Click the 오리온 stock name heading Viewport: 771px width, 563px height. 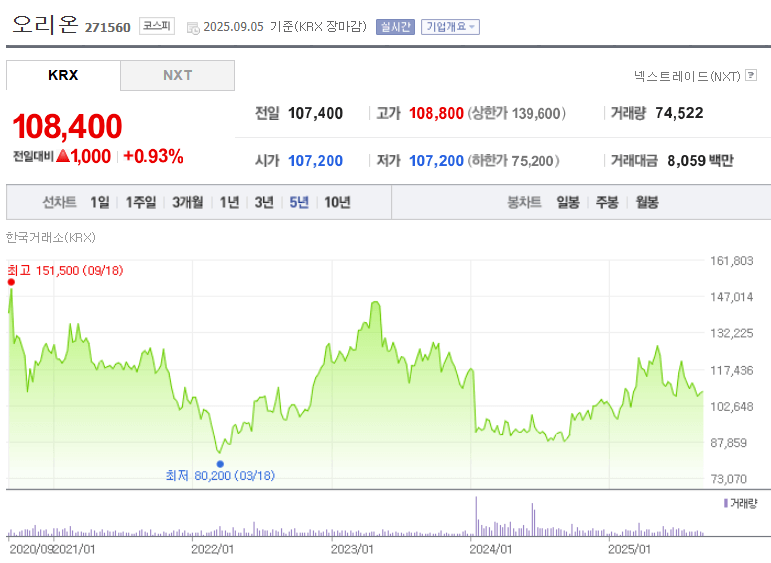[45, 24]
